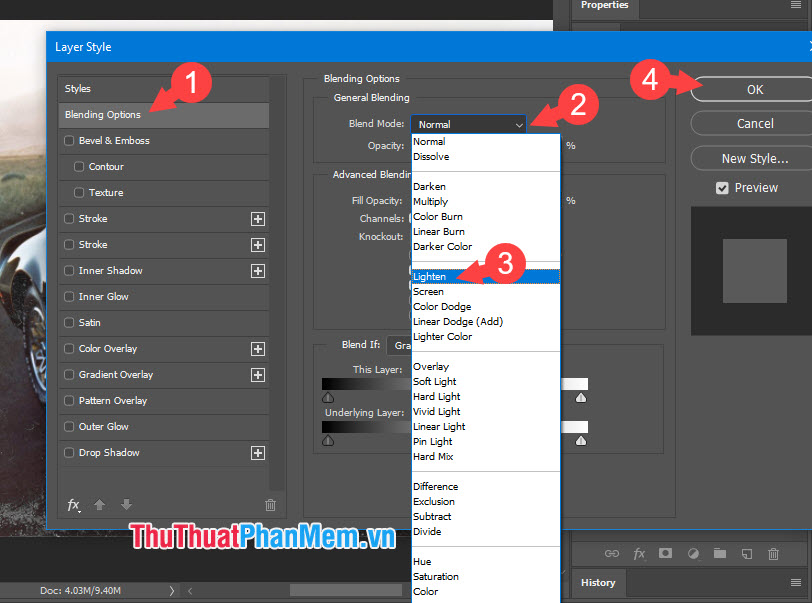This screenshot has width=812, height=603.
Task: Select Styles in the Layer Style sidebar
Action: tap(78, 89)
